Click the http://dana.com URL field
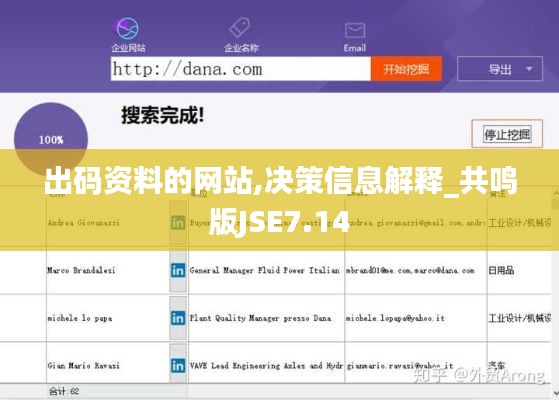Screen dimensions: 559x400 pos(241,69)
